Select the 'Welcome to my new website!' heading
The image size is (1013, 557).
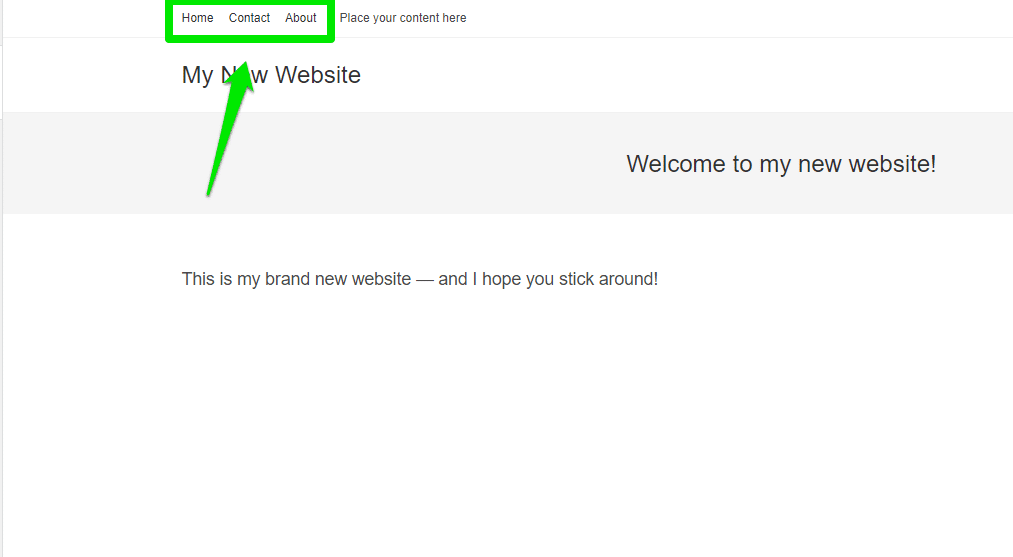[781, 164]
